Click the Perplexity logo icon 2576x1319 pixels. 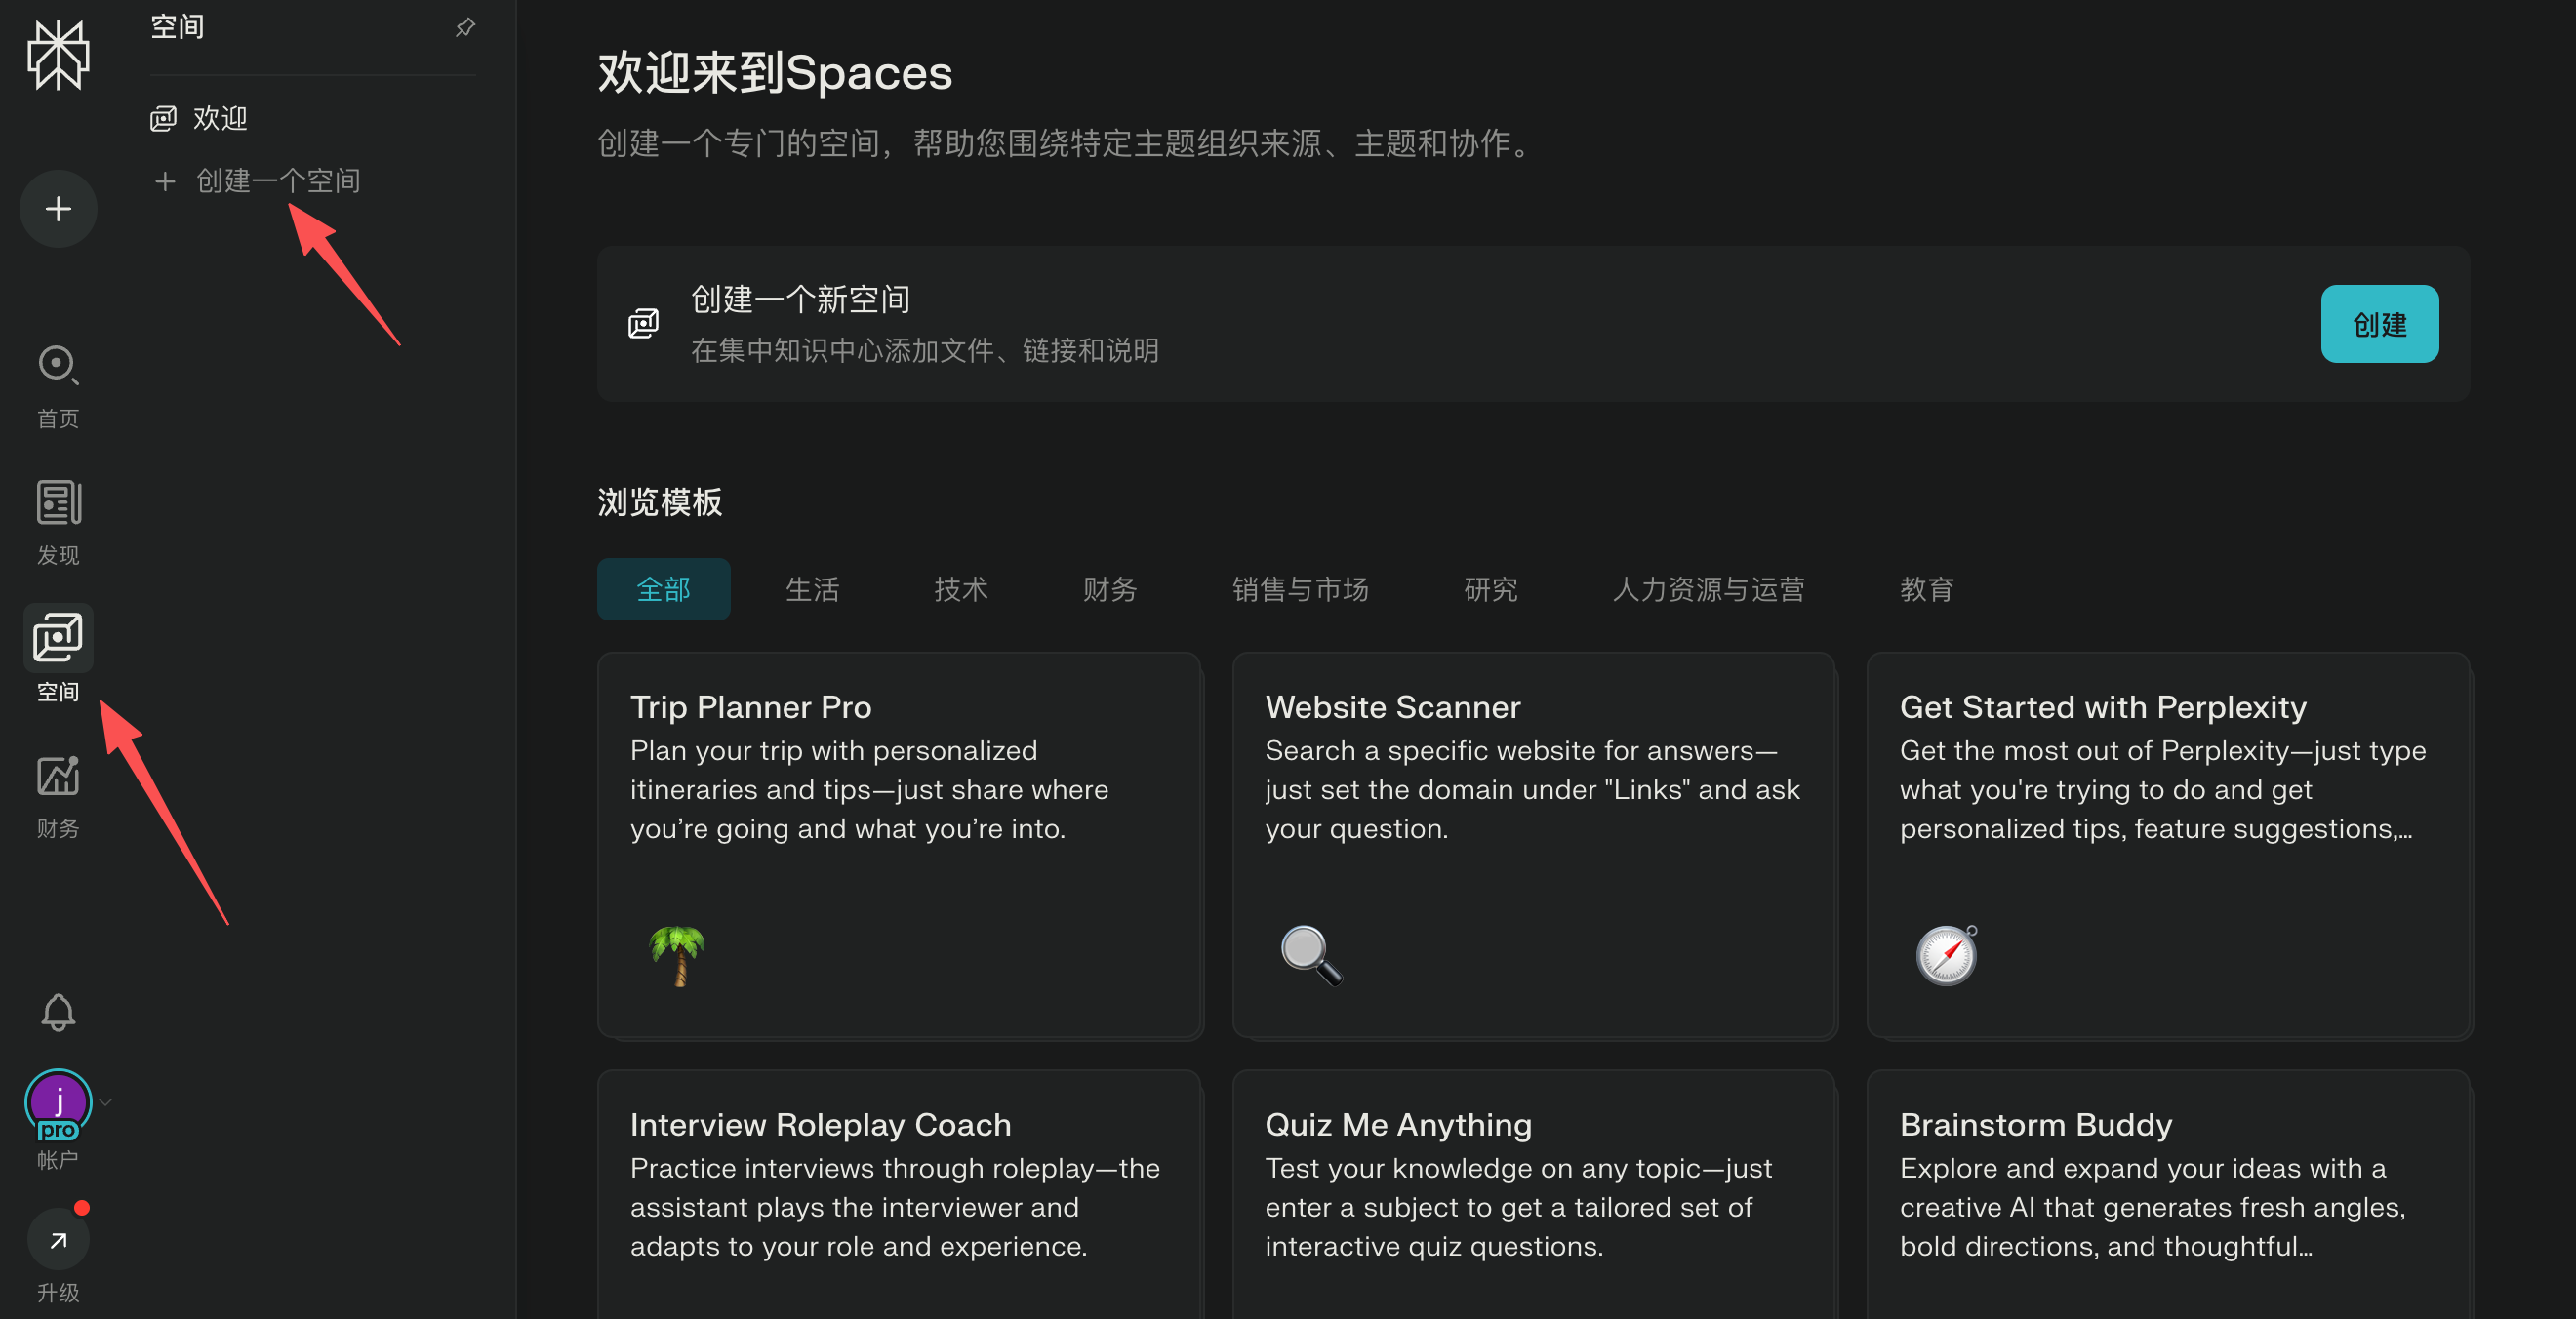click(x=58, y=56)
